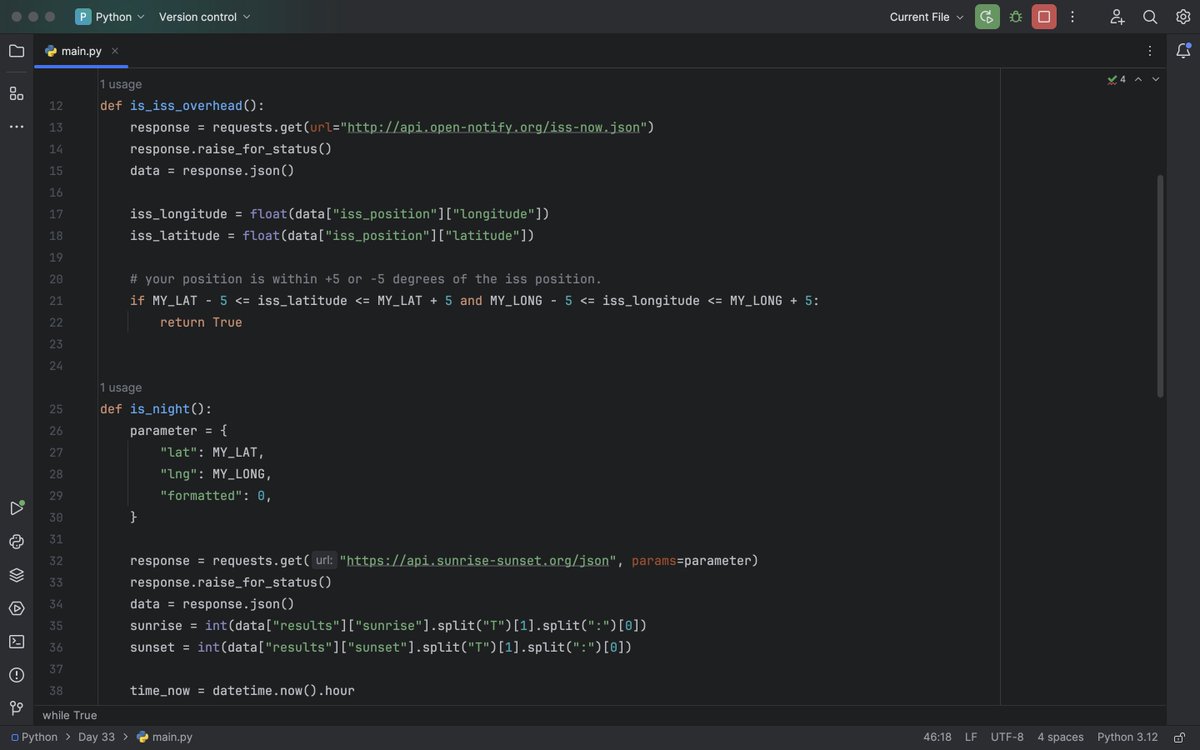The width and height of the screenshot is (1200, 750).
Task: Click 'params' keyword argument on line 32
Action: pyautogui.click(x=654, y=561)
